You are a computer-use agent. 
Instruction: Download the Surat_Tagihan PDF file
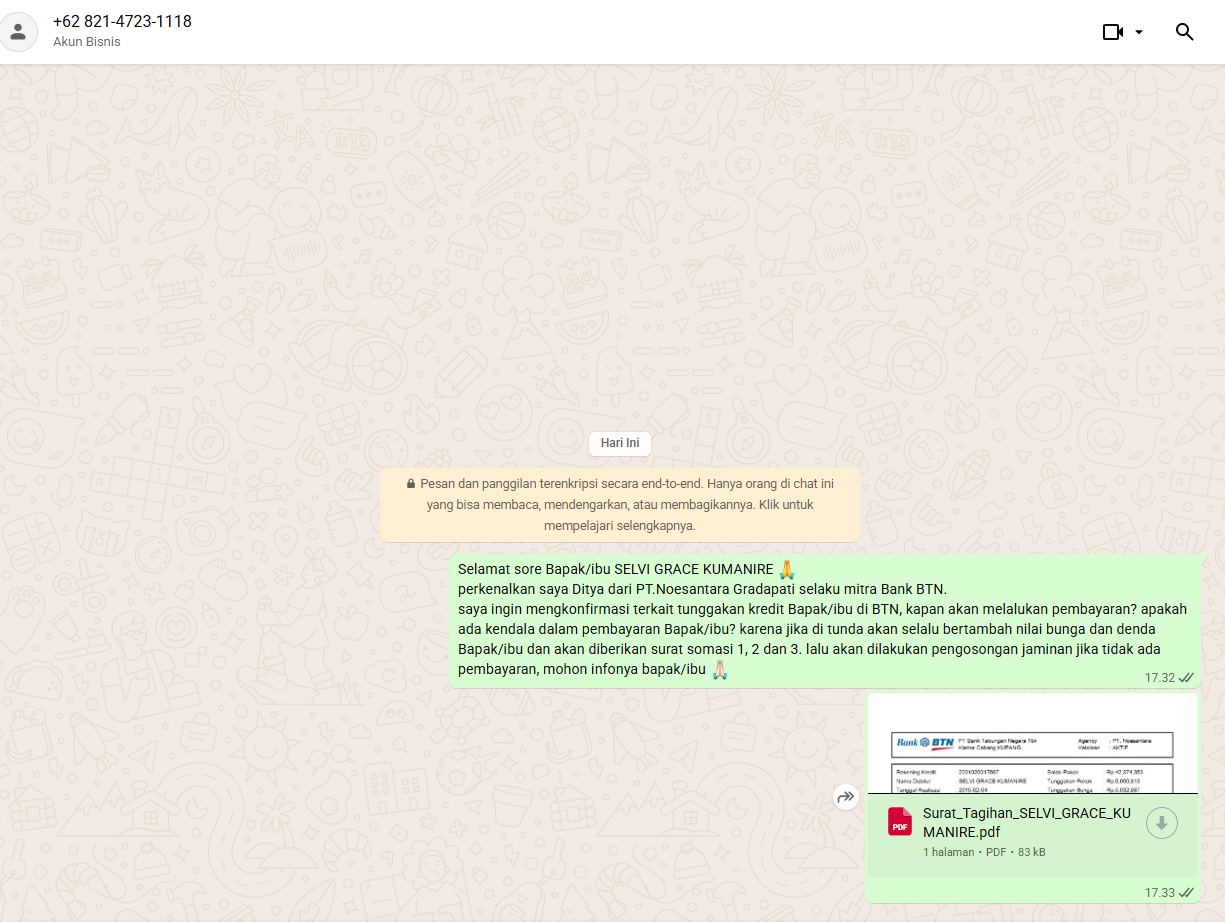[x=1161, y=823]
